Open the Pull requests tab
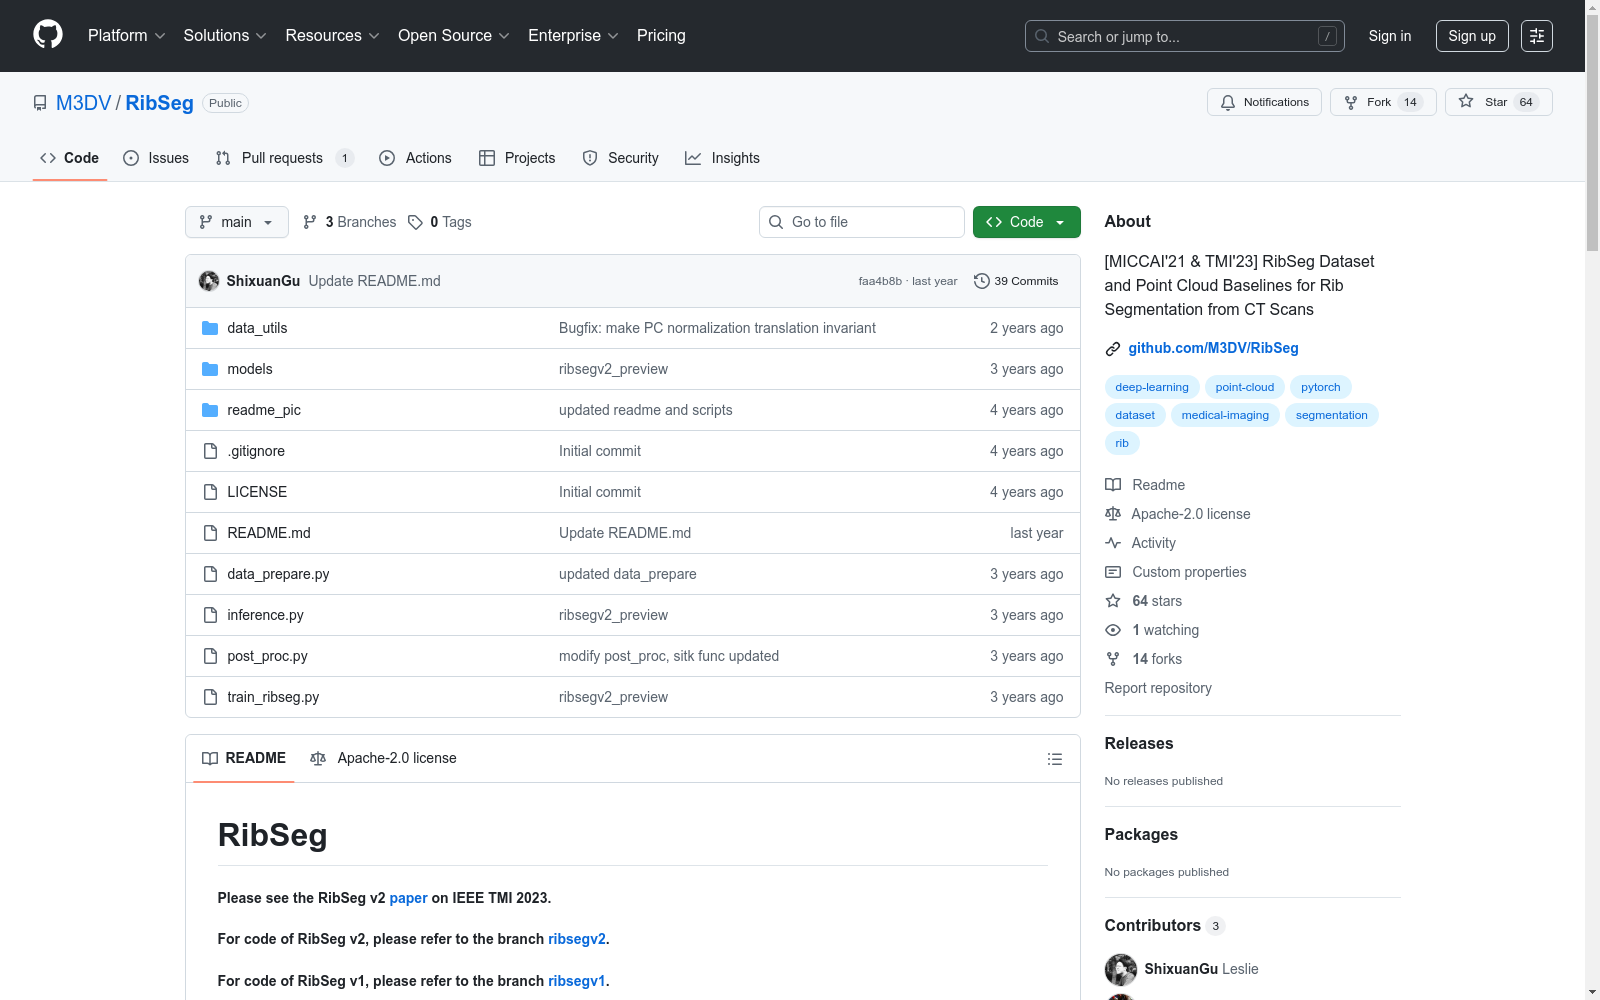Image resolution: width=1600 pixels, height=1000 pixels. click(x=285, y=158)
